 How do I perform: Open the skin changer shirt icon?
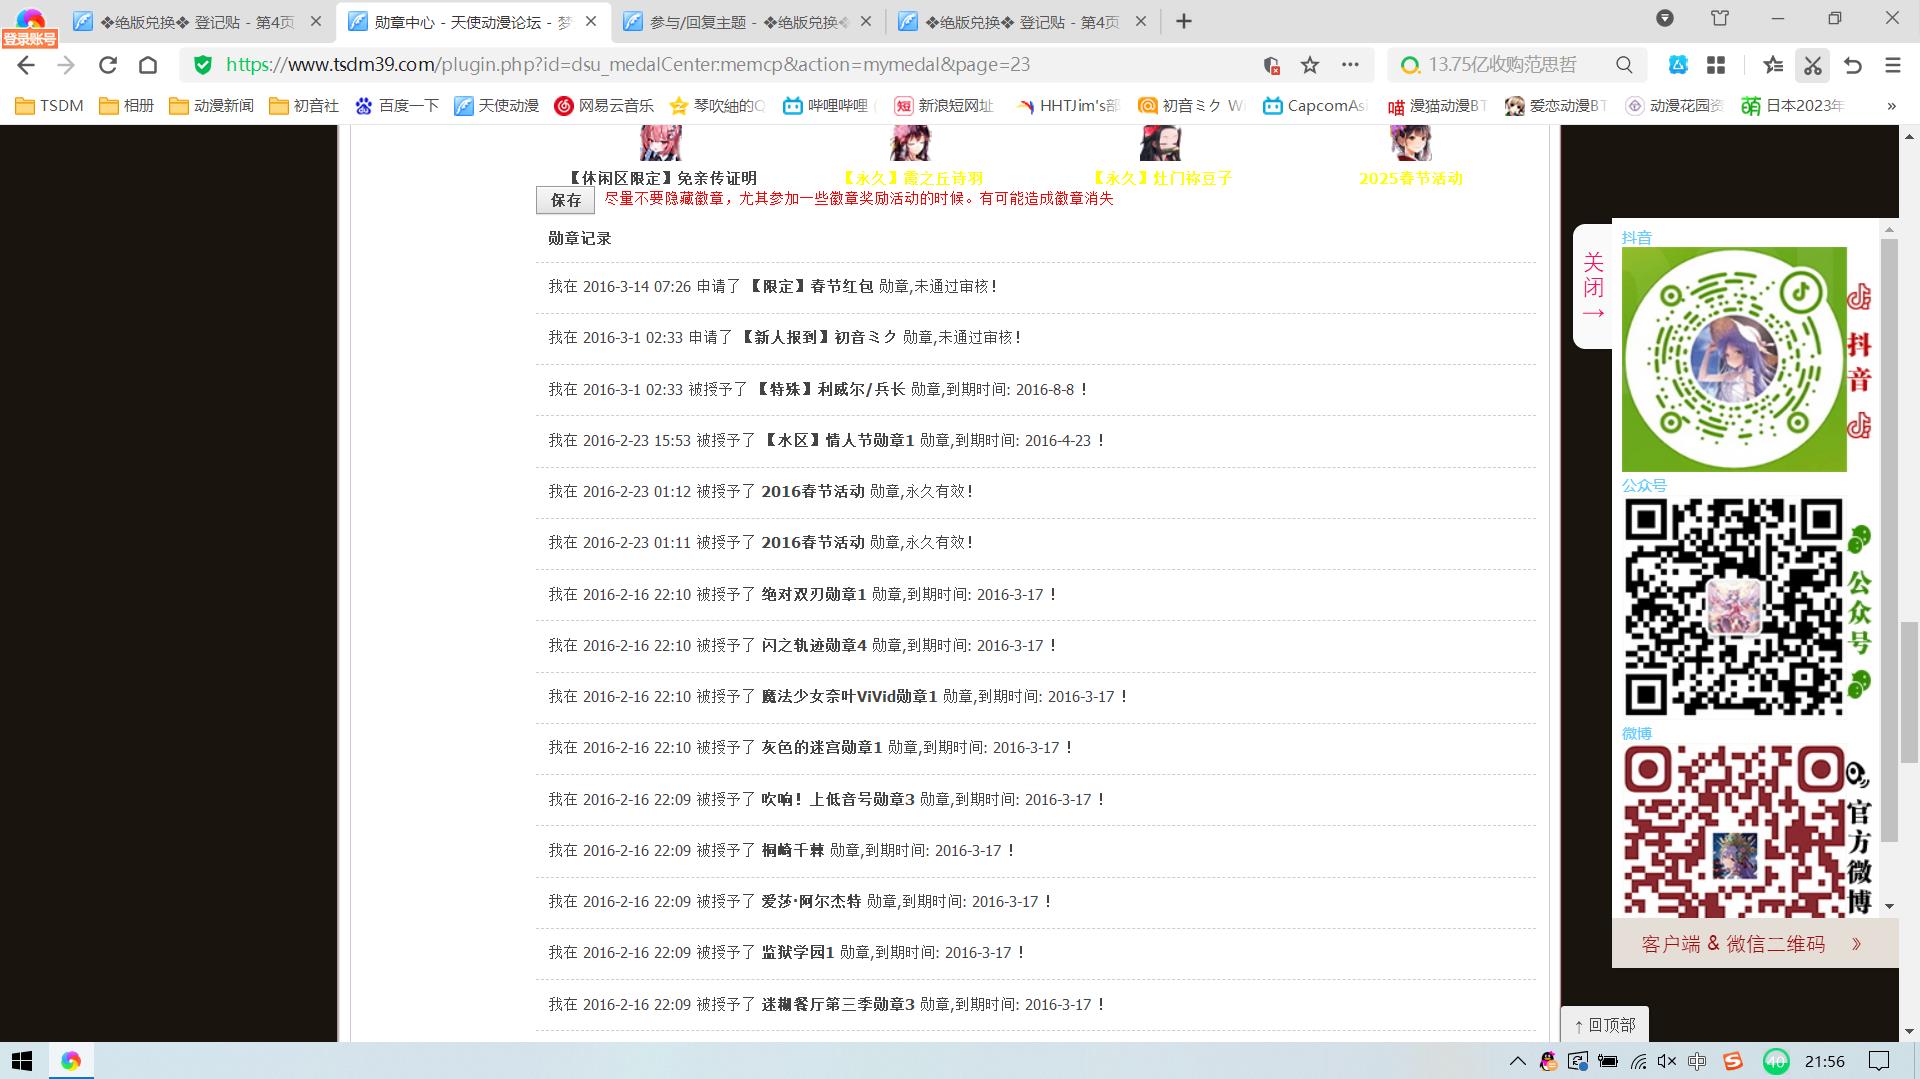point(1720,18)
